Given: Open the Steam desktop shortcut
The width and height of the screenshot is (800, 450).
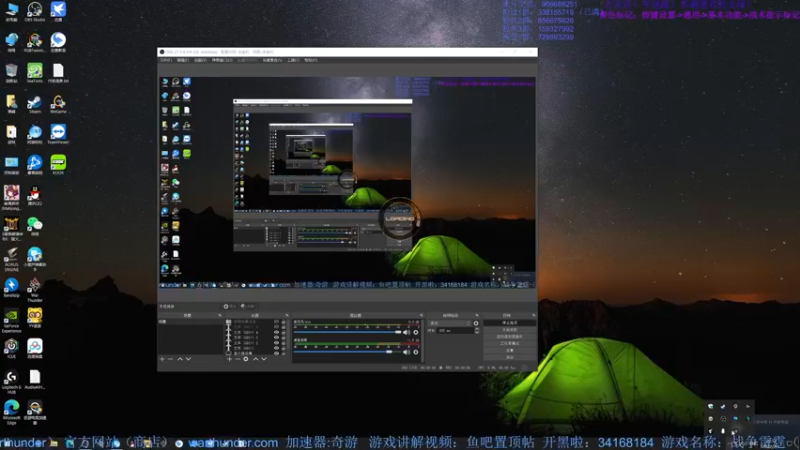Looking at the screenshot, I should pyautogui.click(x=35, y=105).
